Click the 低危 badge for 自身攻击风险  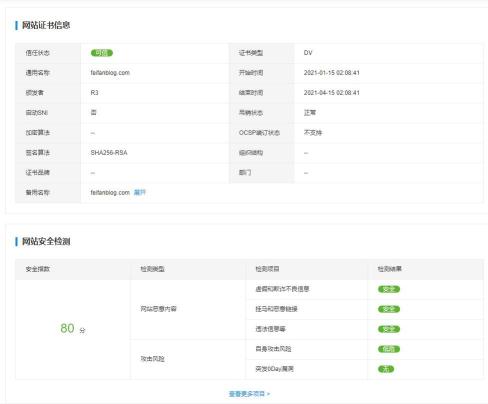coord(389,349)
